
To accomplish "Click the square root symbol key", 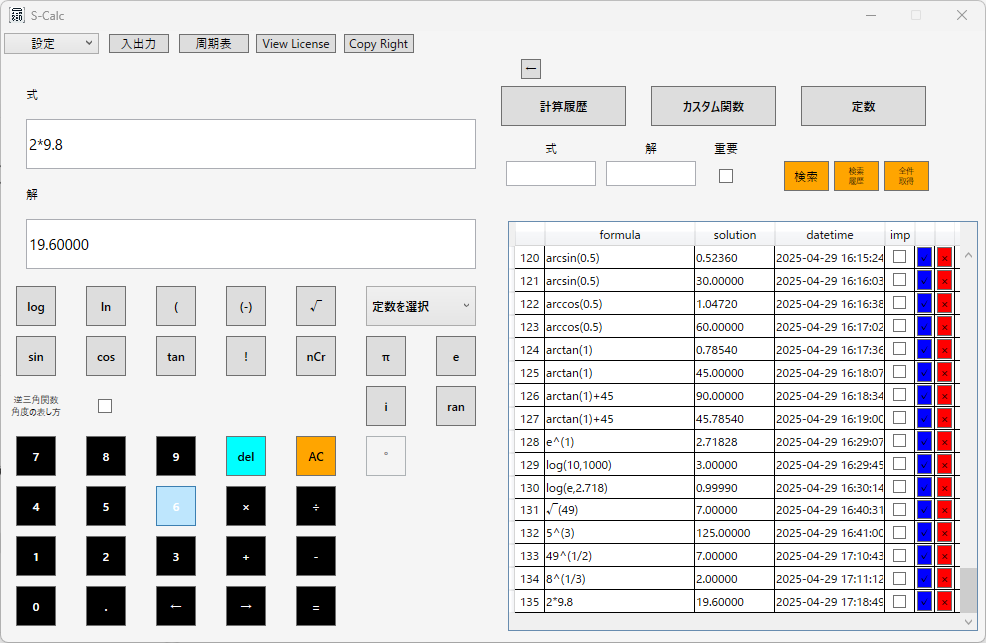I will 316,306.
